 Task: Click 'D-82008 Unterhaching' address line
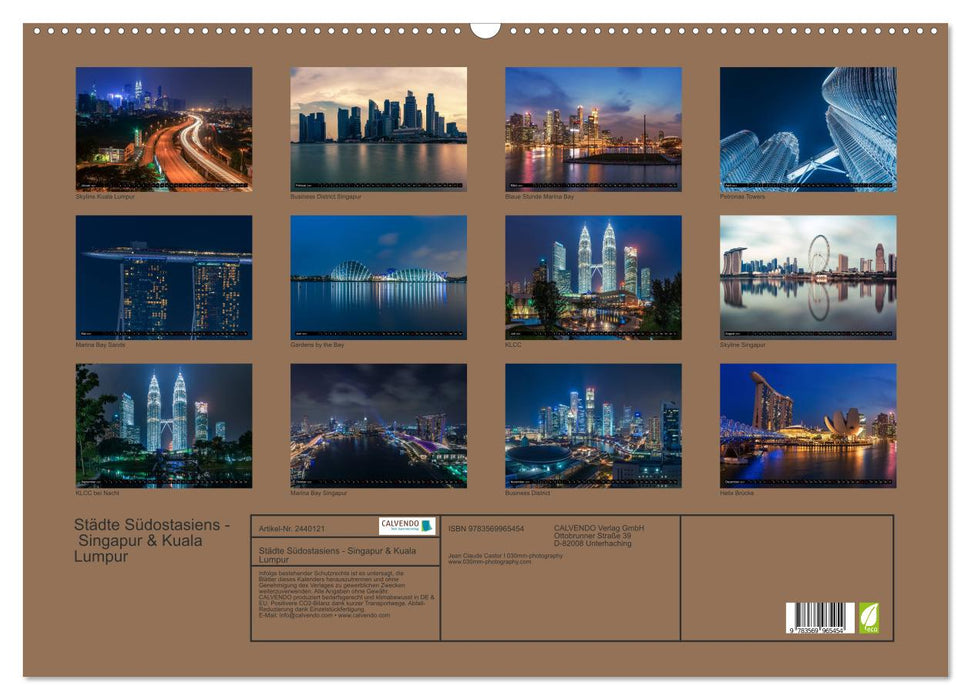[x=593, y=543]
